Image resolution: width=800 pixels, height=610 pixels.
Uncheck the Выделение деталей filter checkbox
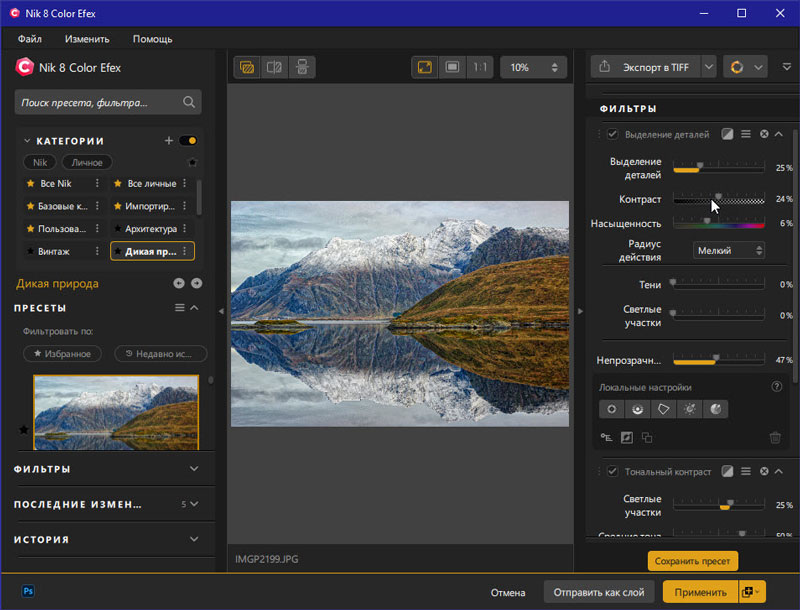[x=612, y=134]
